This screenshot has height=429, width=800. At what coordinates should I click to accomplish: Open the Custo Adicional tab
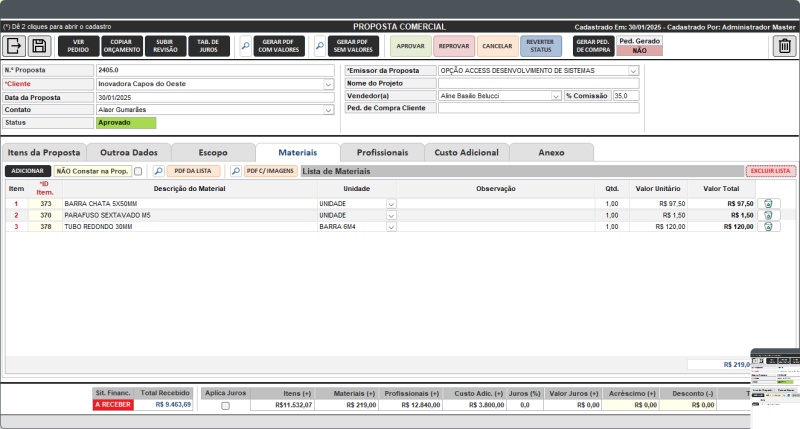466,153
